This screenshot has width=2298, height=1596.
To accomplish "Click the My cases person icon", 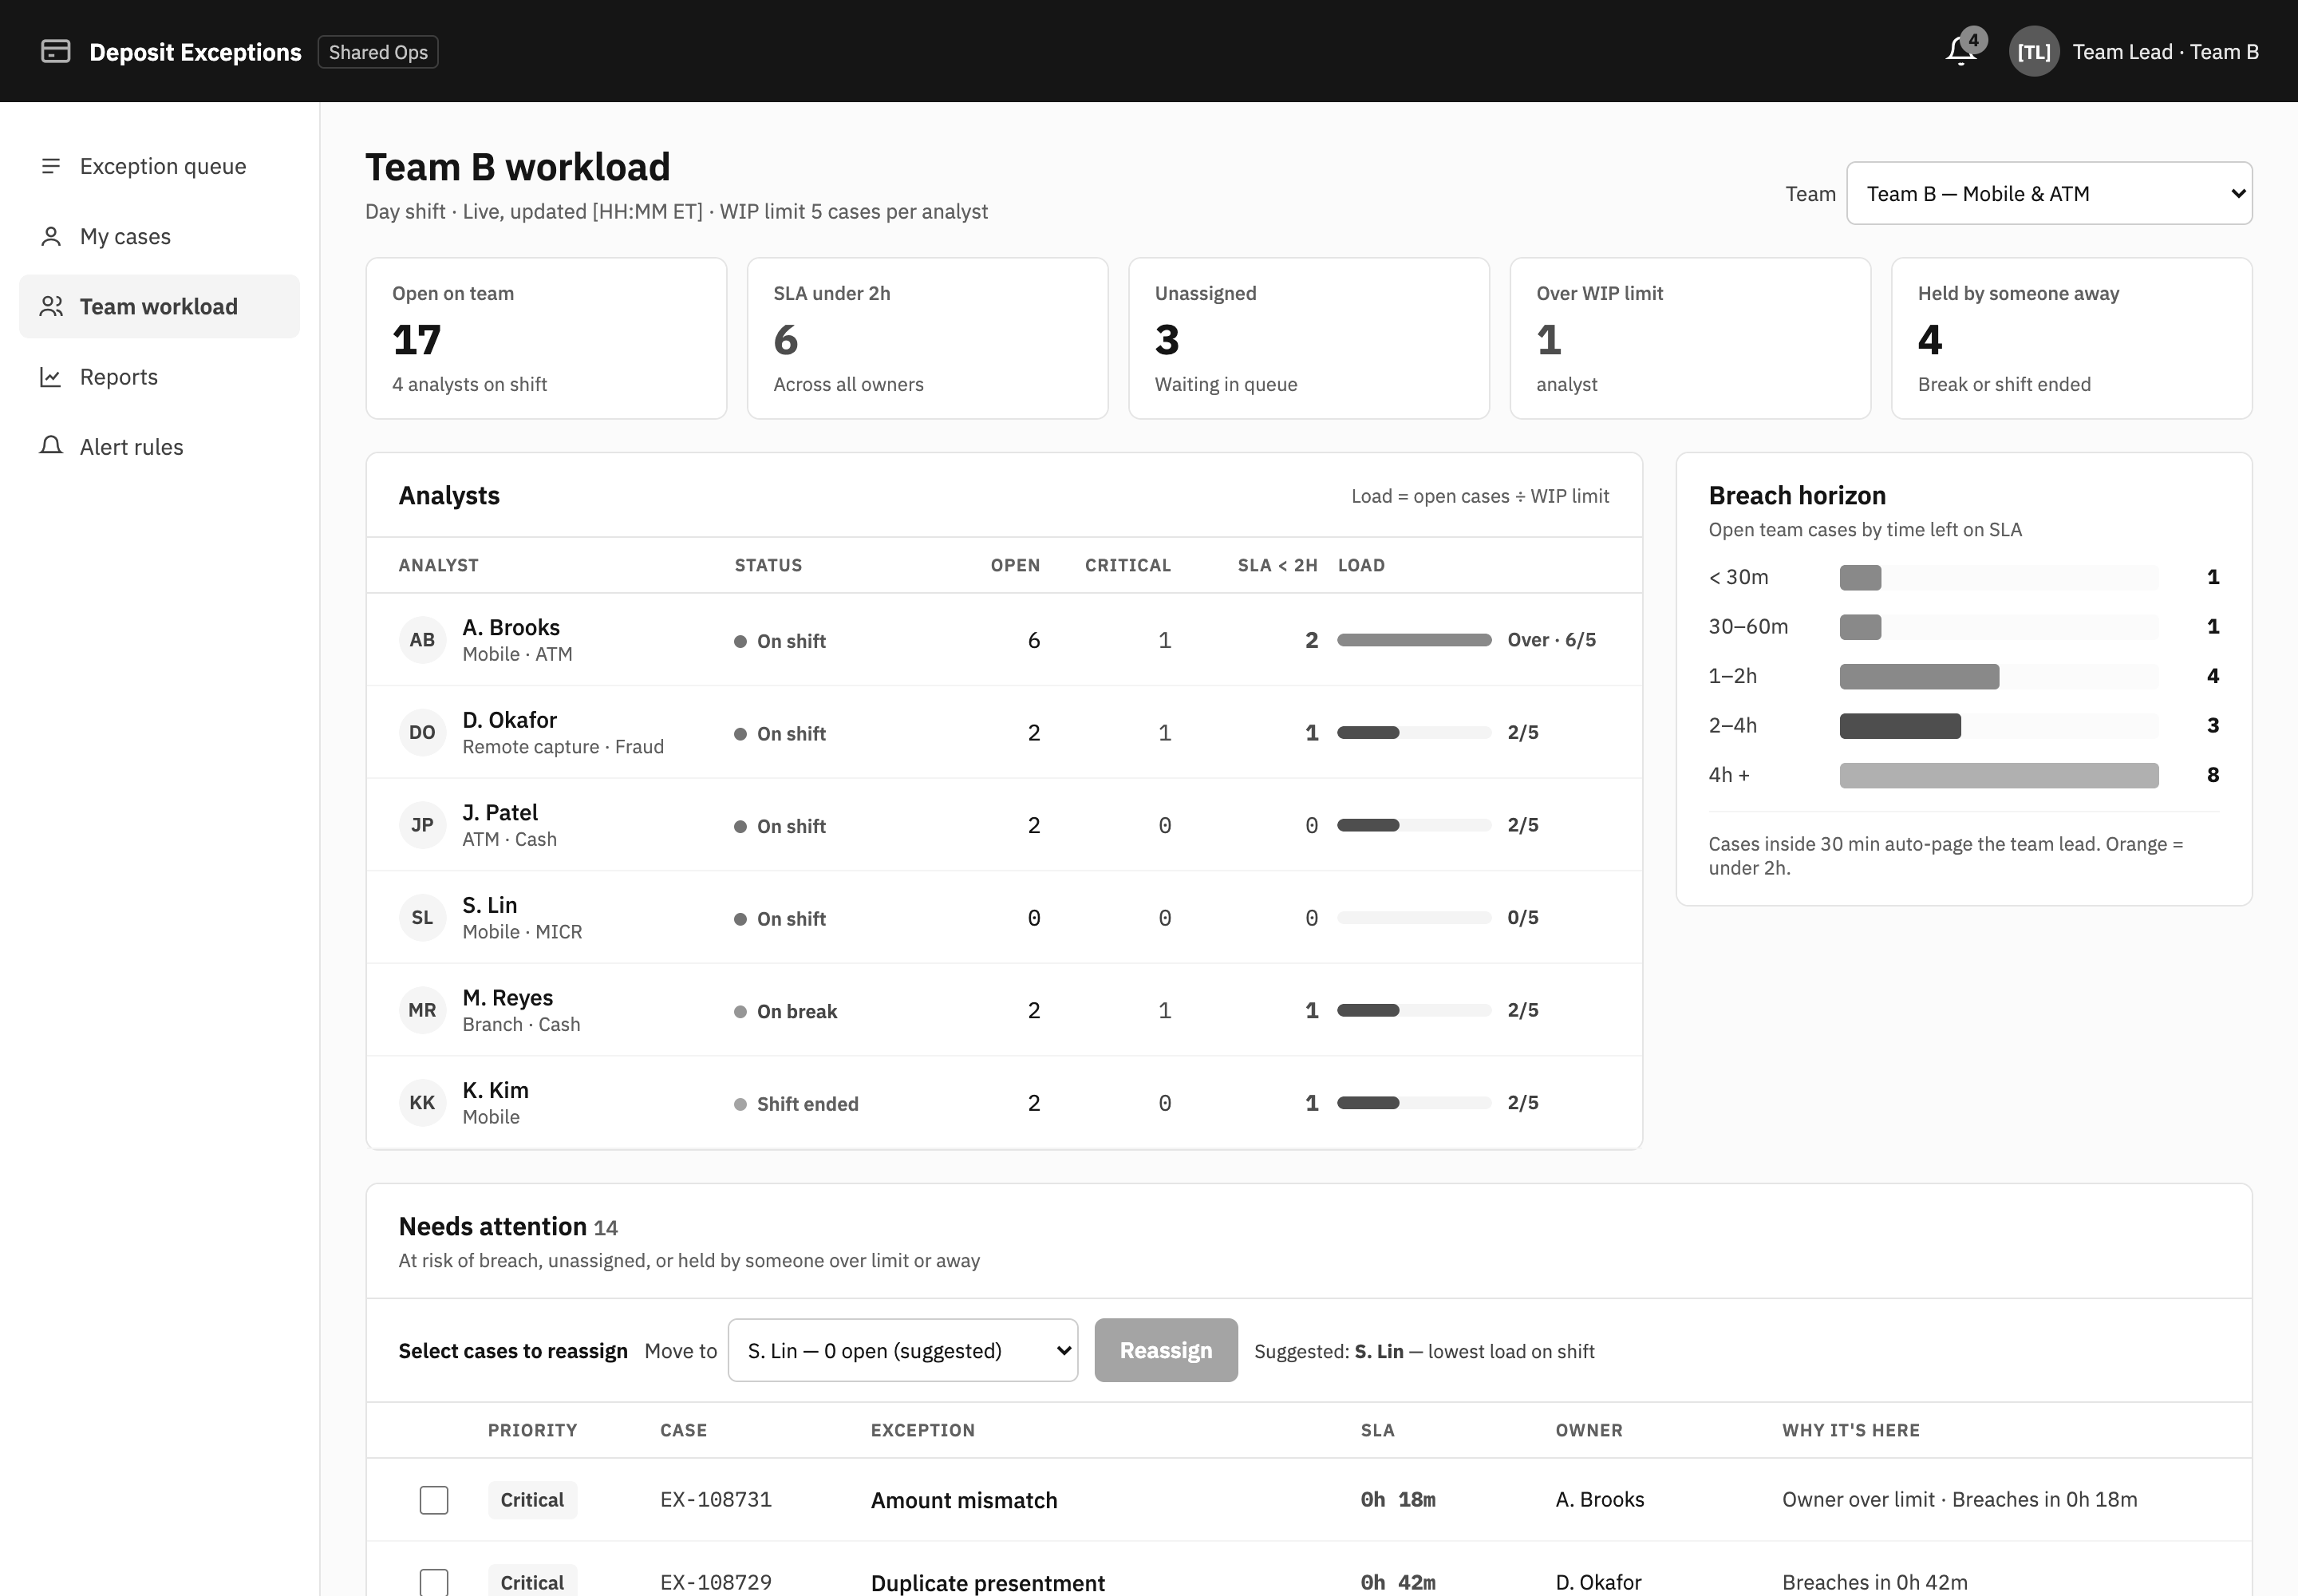I will [51, 236].
